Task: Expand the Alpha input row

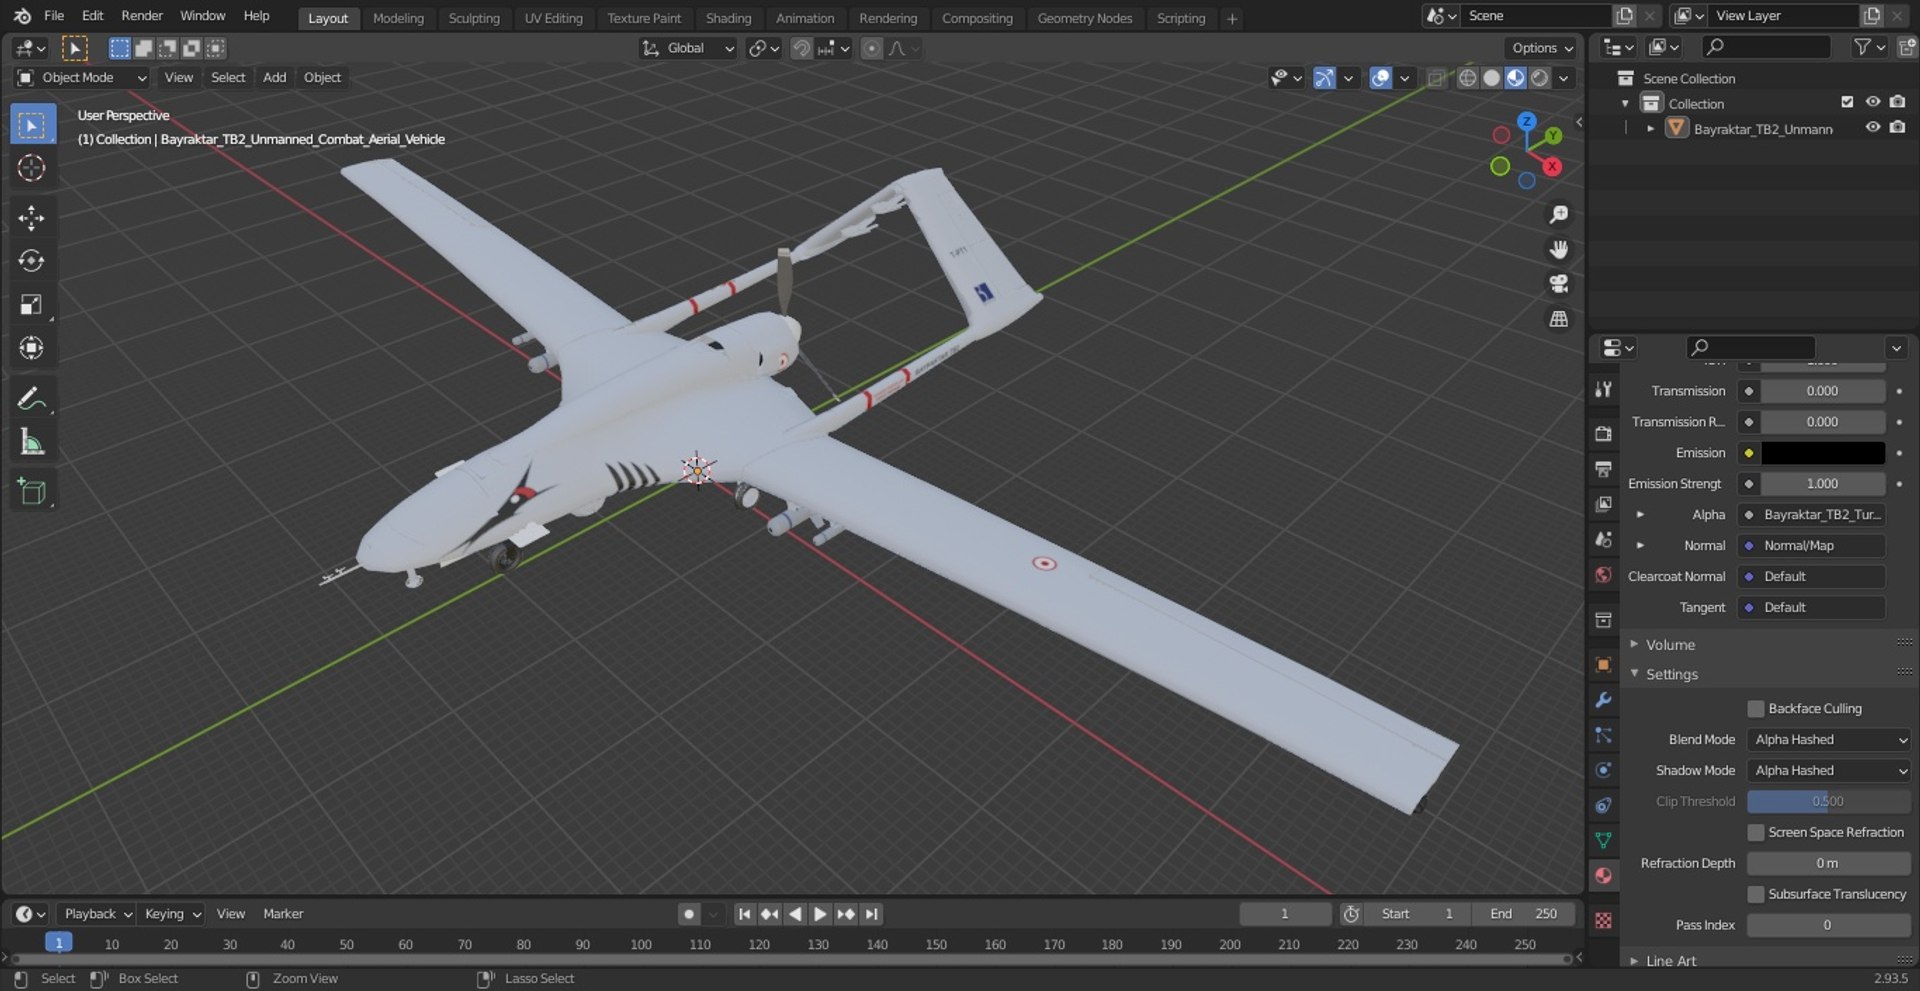Action: point(1640,515)
